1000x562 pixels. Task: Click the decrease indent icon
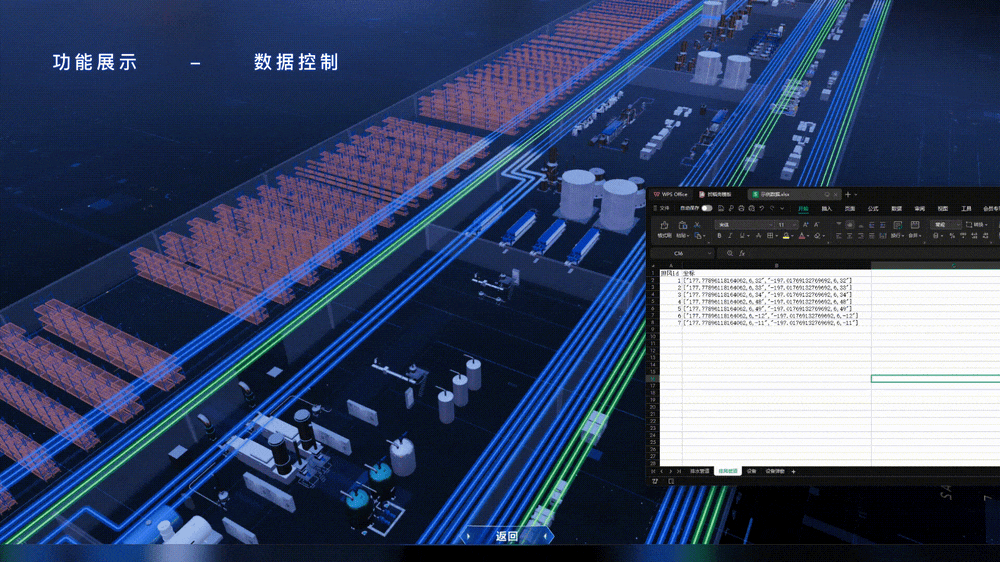click(871, 225)
